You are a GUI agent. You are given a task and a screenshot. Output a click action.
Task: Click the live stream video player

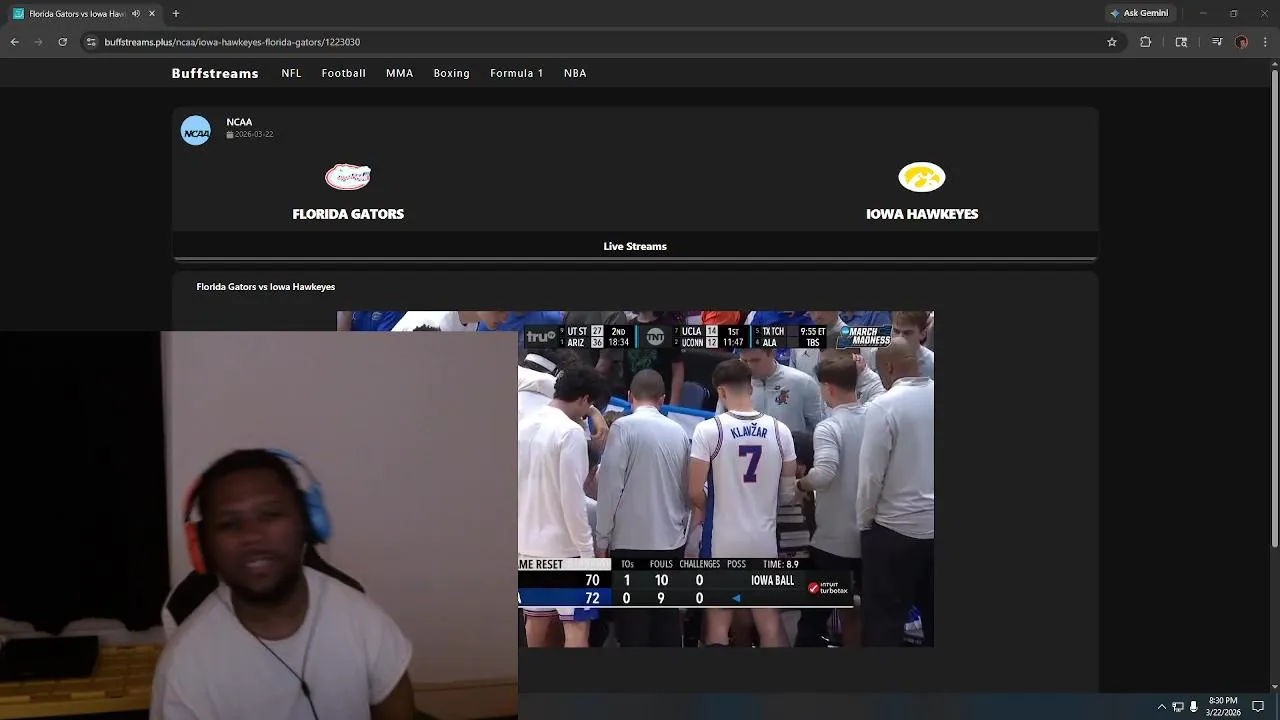(635, 479)
